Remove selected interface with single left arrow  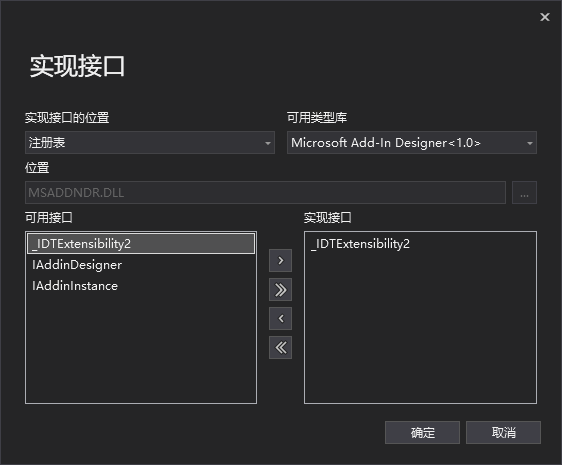[x=280, y=318]
